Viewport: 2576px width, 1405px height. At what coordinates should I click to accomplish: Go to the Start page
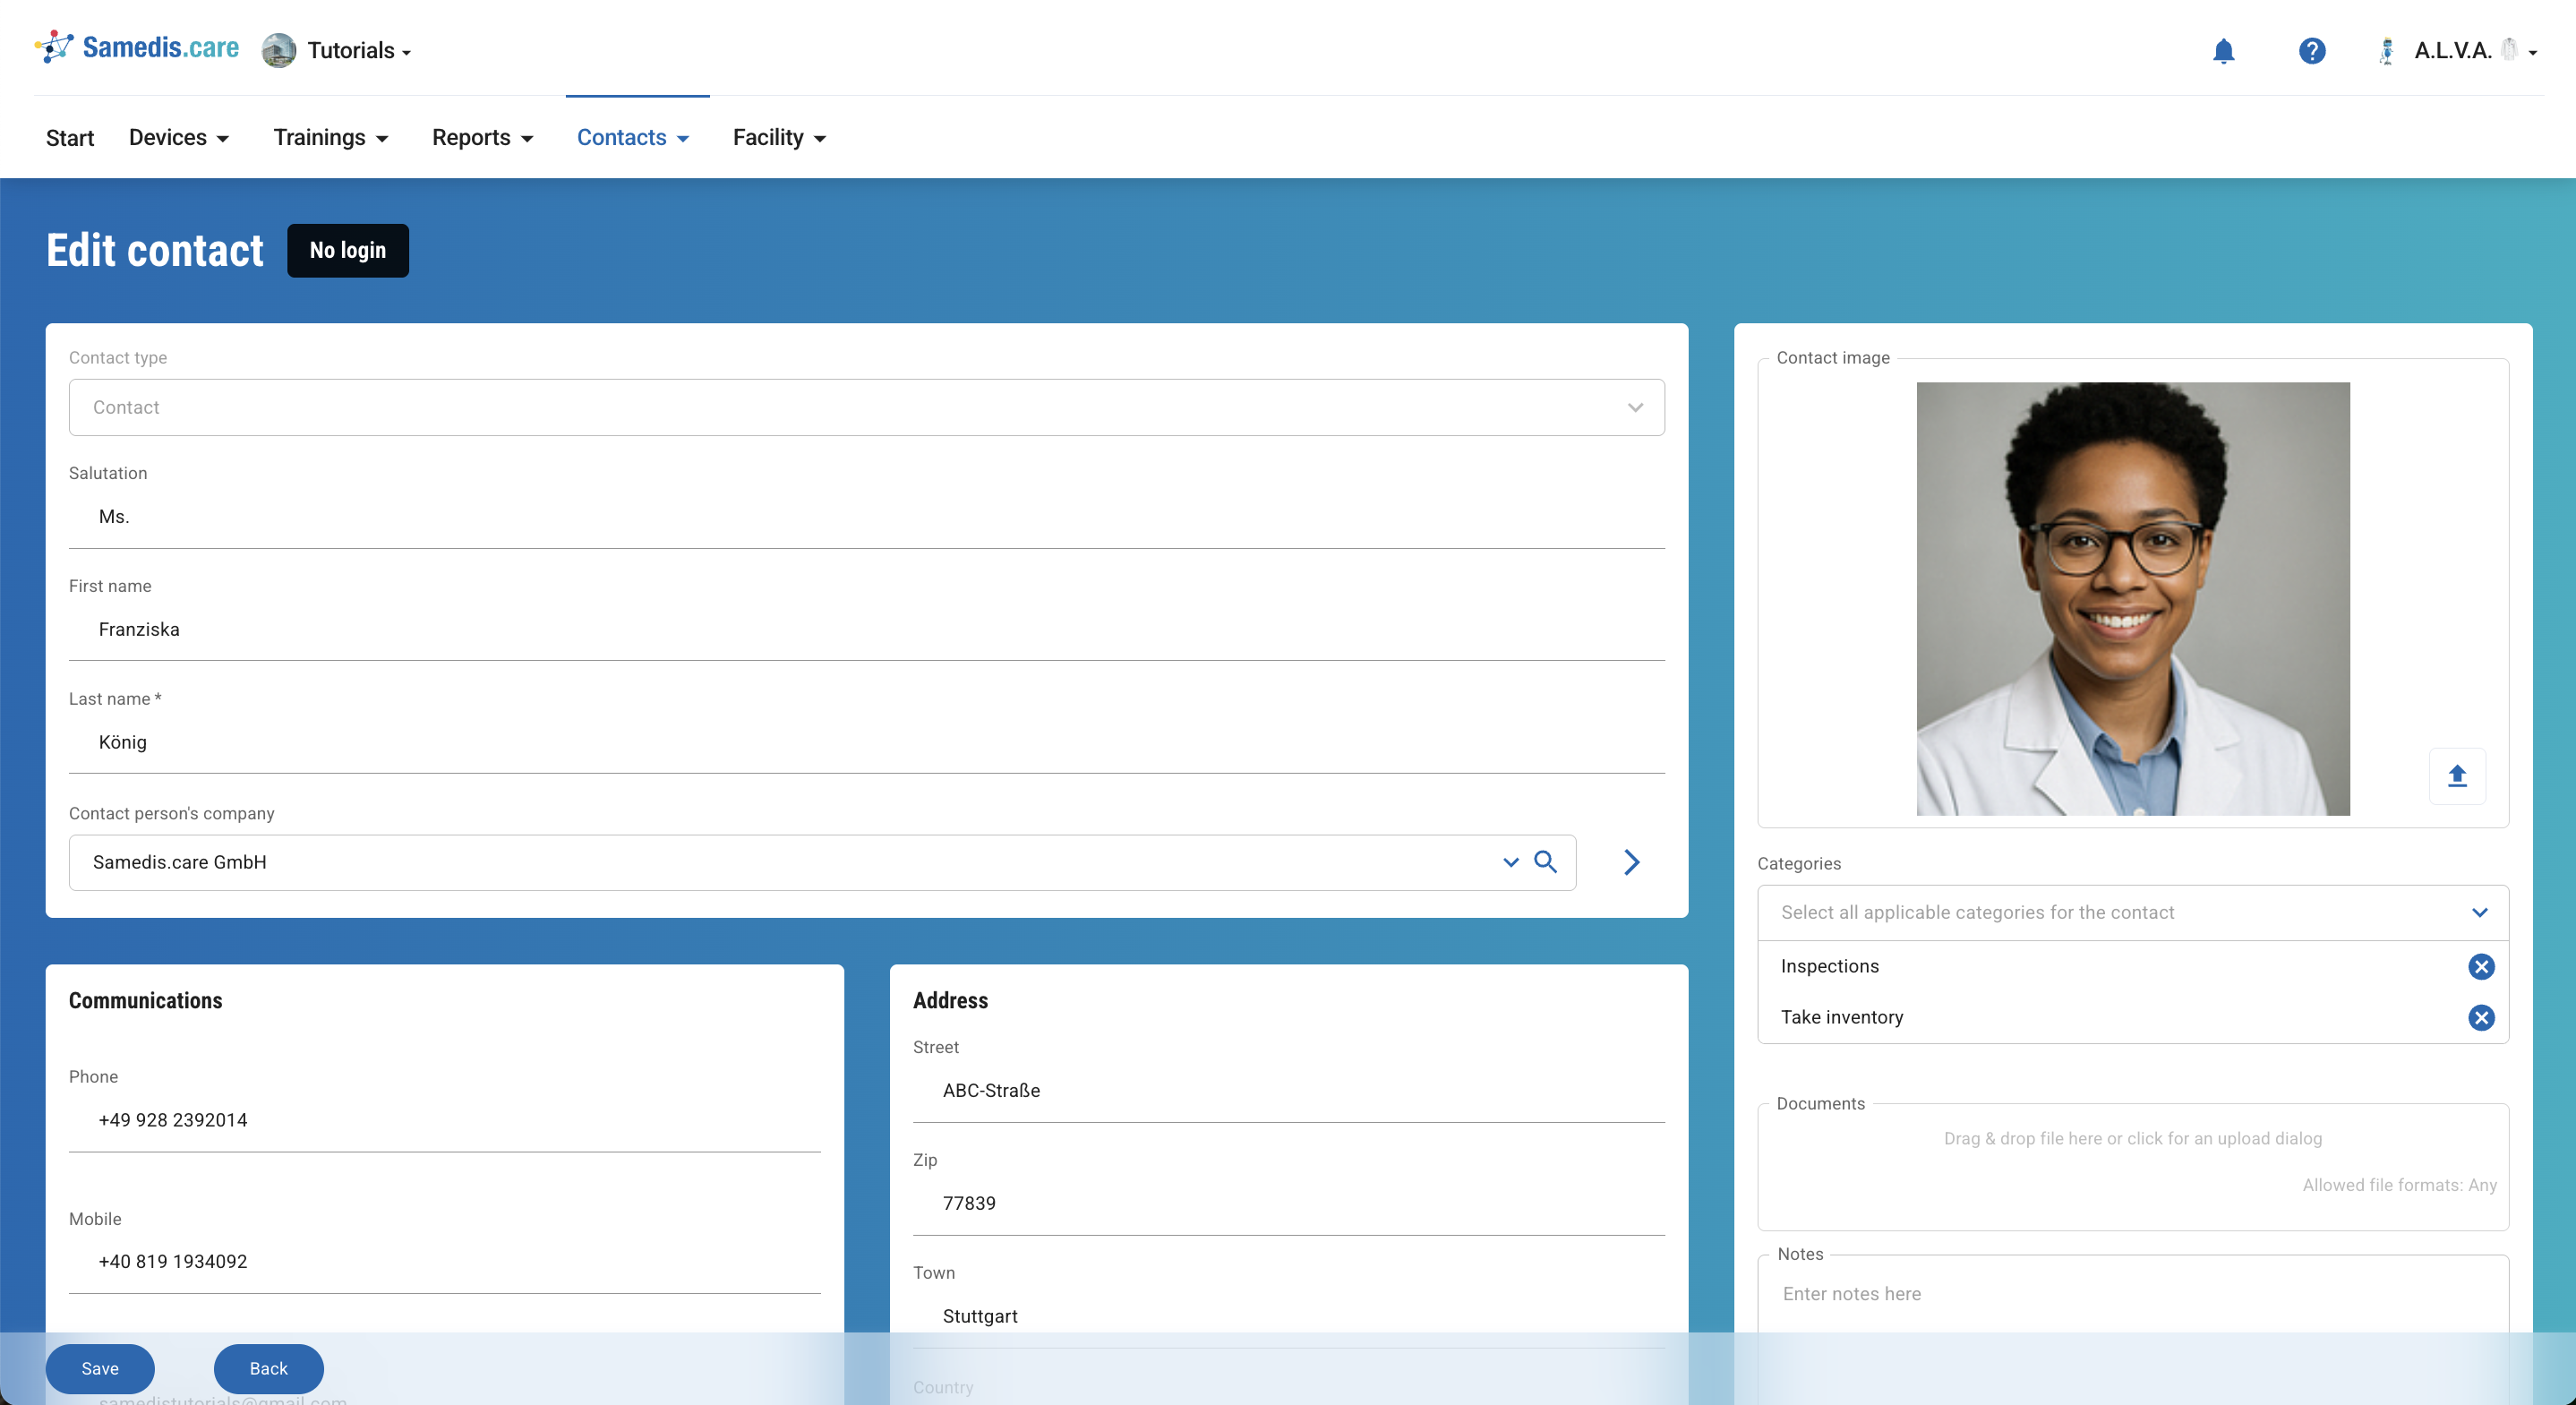pyautogui.click(x=70, y=137)
